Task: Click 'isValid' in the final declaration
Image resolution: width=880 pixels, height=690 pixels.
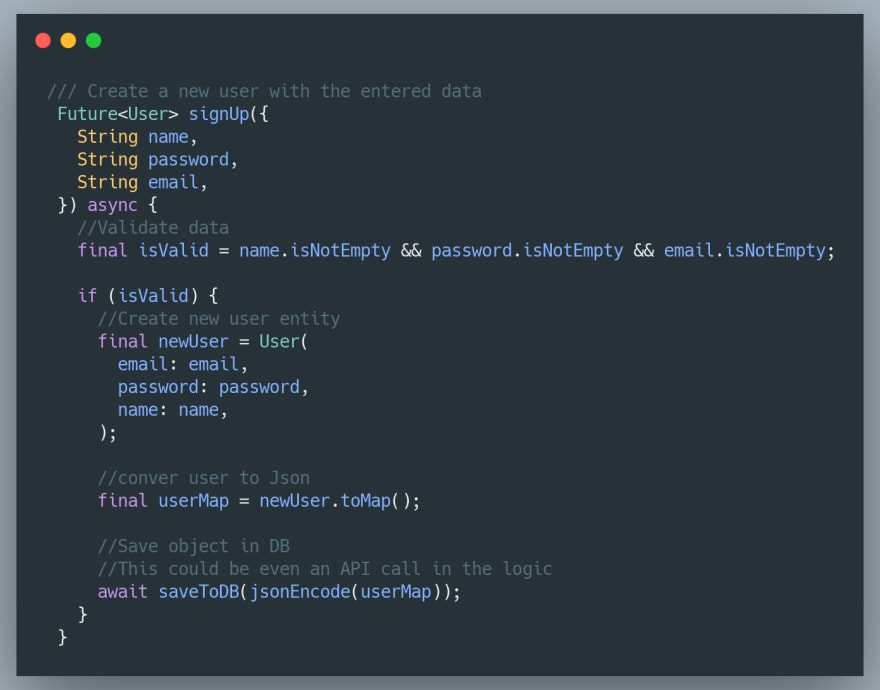Action: click(174, 250)
